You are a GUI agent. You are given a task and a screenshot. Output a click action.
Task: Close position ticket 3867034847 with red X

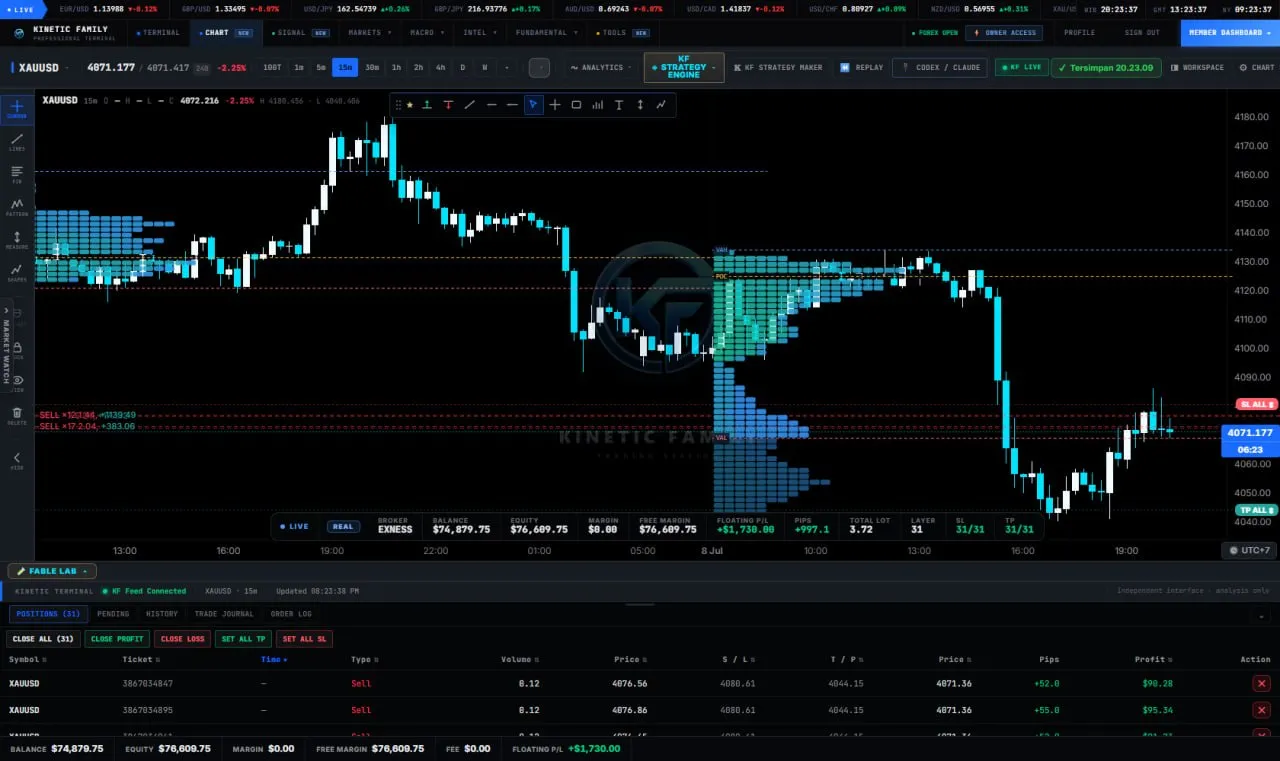pyautogui.click(x=1261, y=684)
